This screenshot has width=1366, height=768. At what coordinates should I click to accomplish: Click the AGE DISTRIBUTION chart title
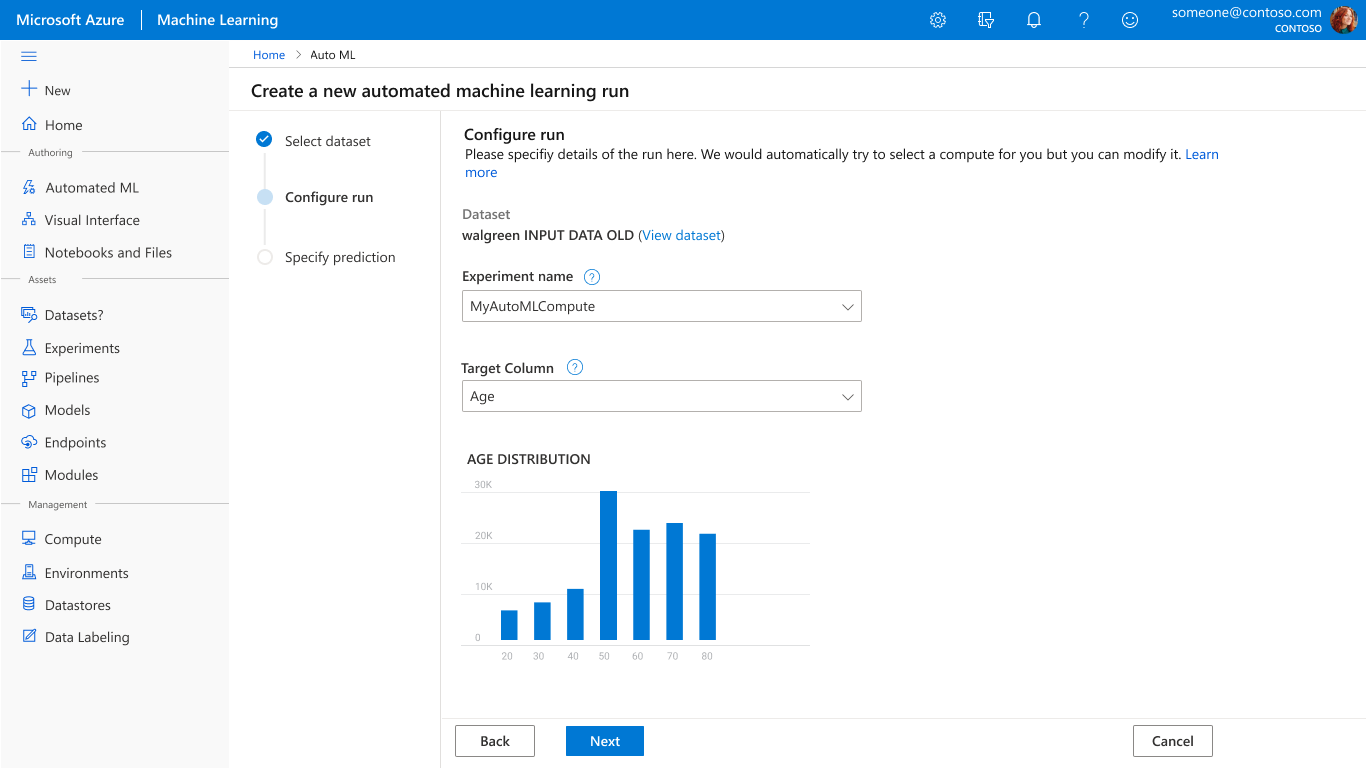click(529, 459)
